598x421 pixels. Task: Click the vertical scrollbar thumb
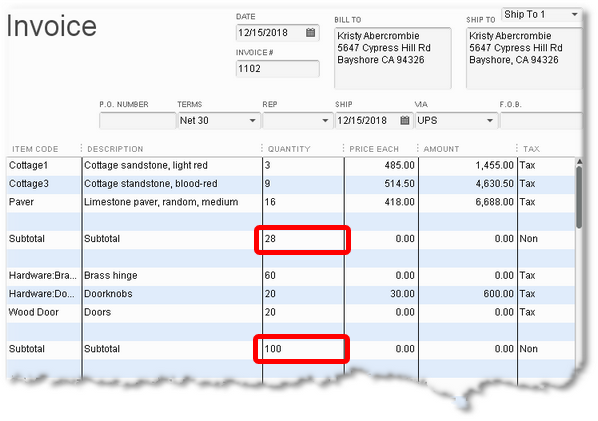coord(579,197)
